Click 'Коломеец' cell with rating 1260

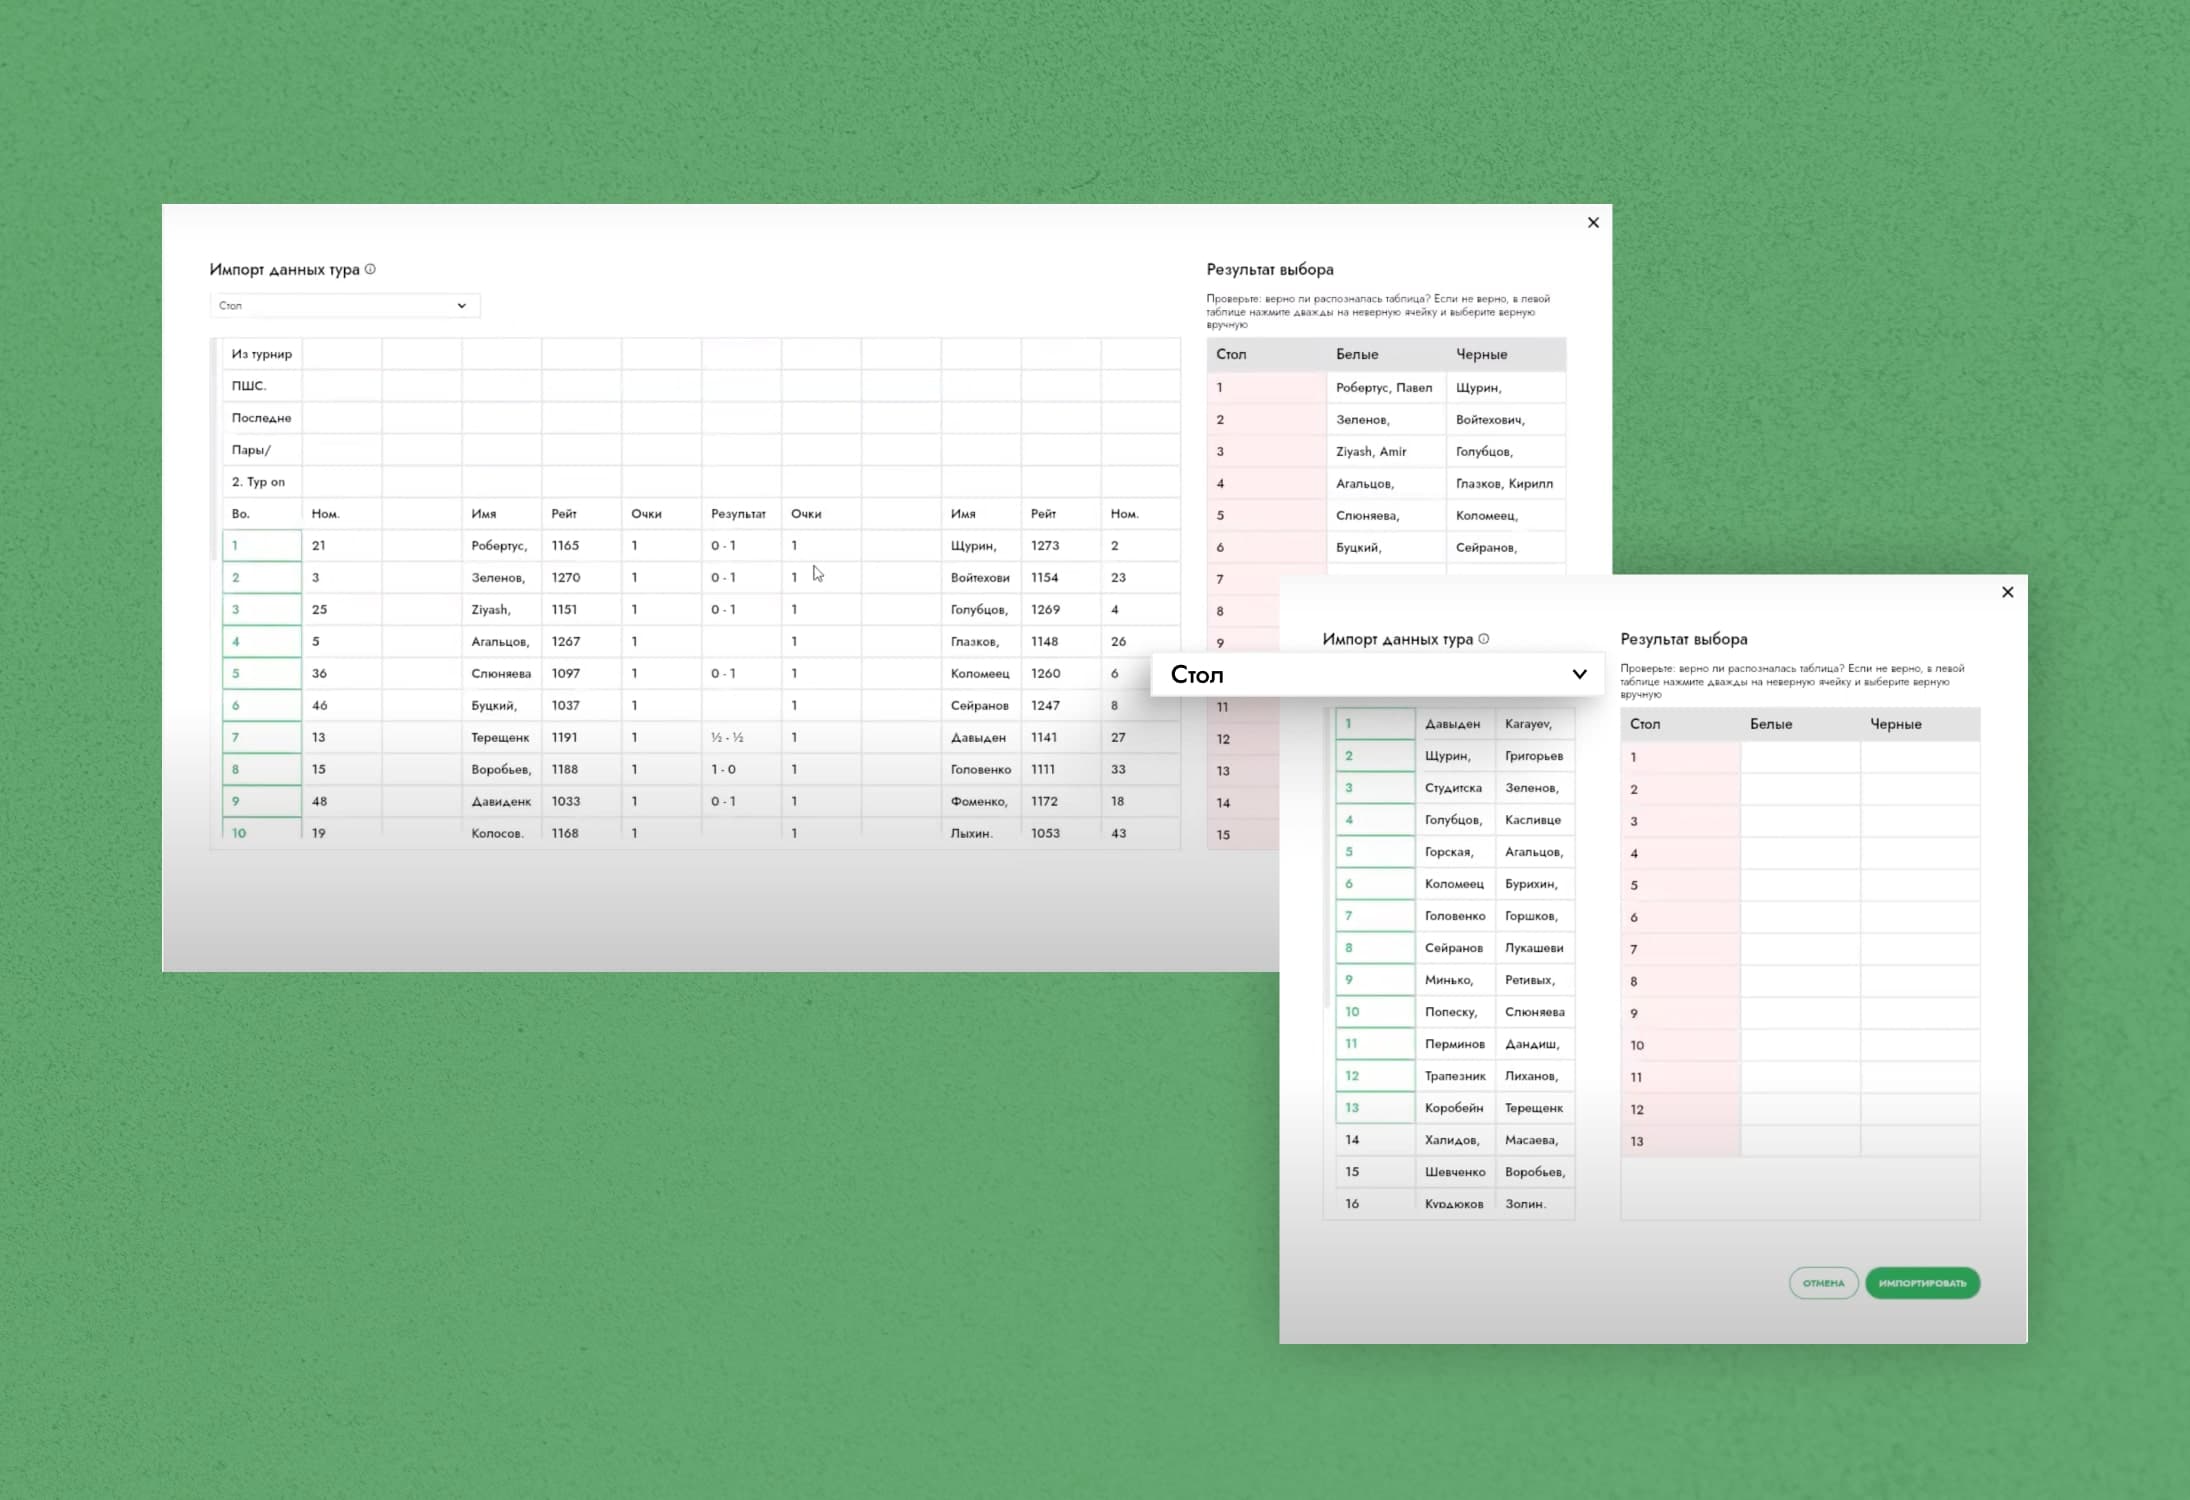[x=981, y=674]
